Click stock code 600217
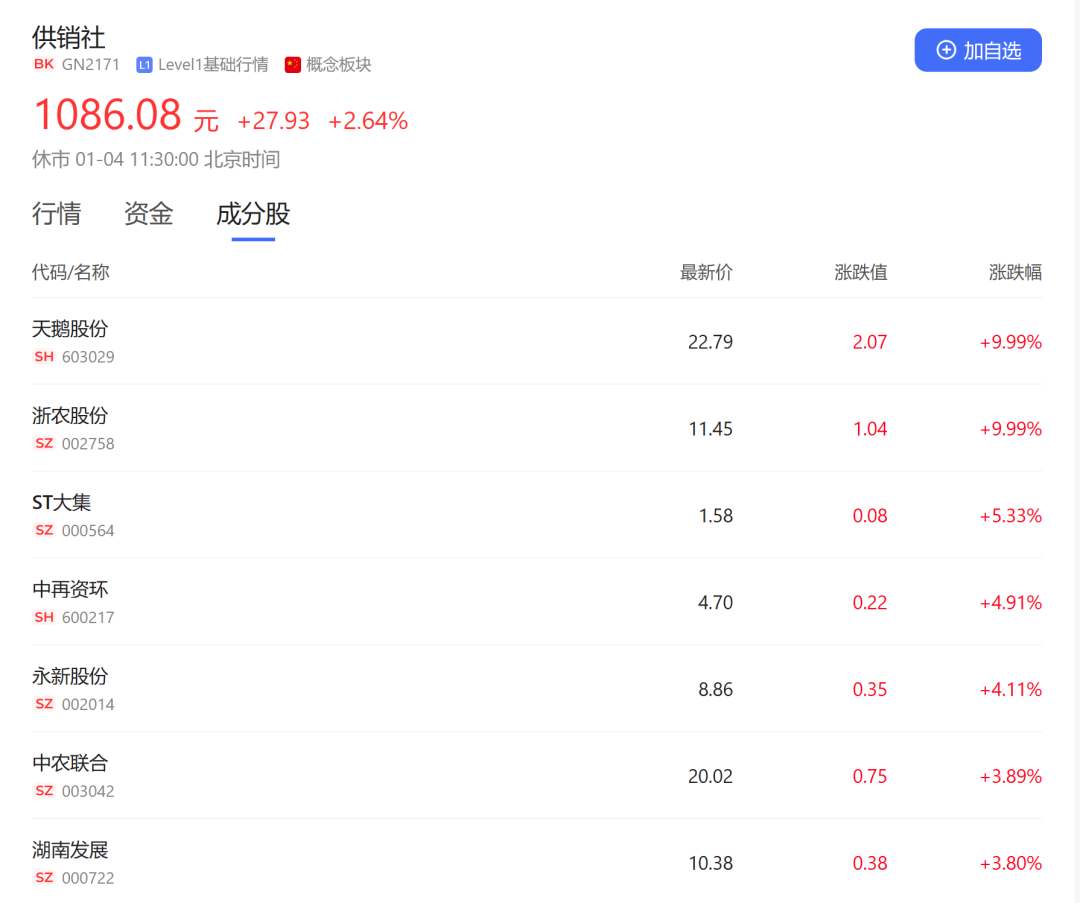The height and width of the screenshot is (903, 1080). click(x=88, y=617)
